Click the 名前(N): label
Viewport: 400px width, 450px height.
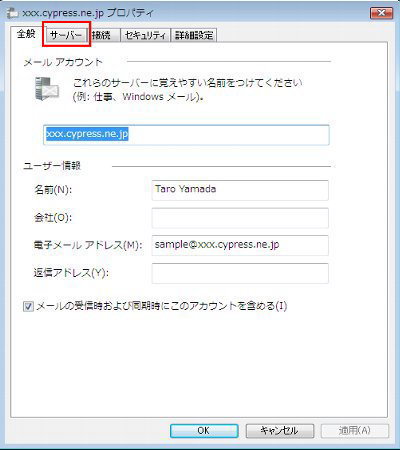click(x=53, y=190)
